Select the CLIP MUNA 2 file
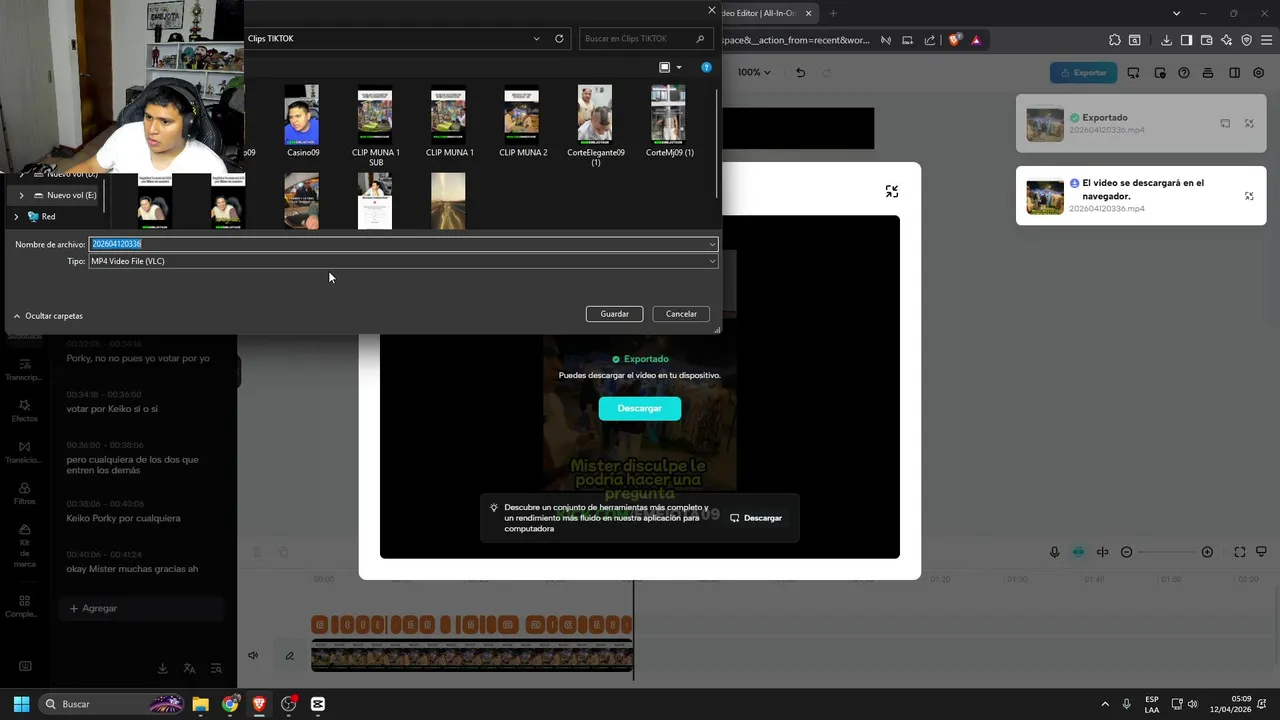Viewport: 1280px width, 720px height. 522,122
